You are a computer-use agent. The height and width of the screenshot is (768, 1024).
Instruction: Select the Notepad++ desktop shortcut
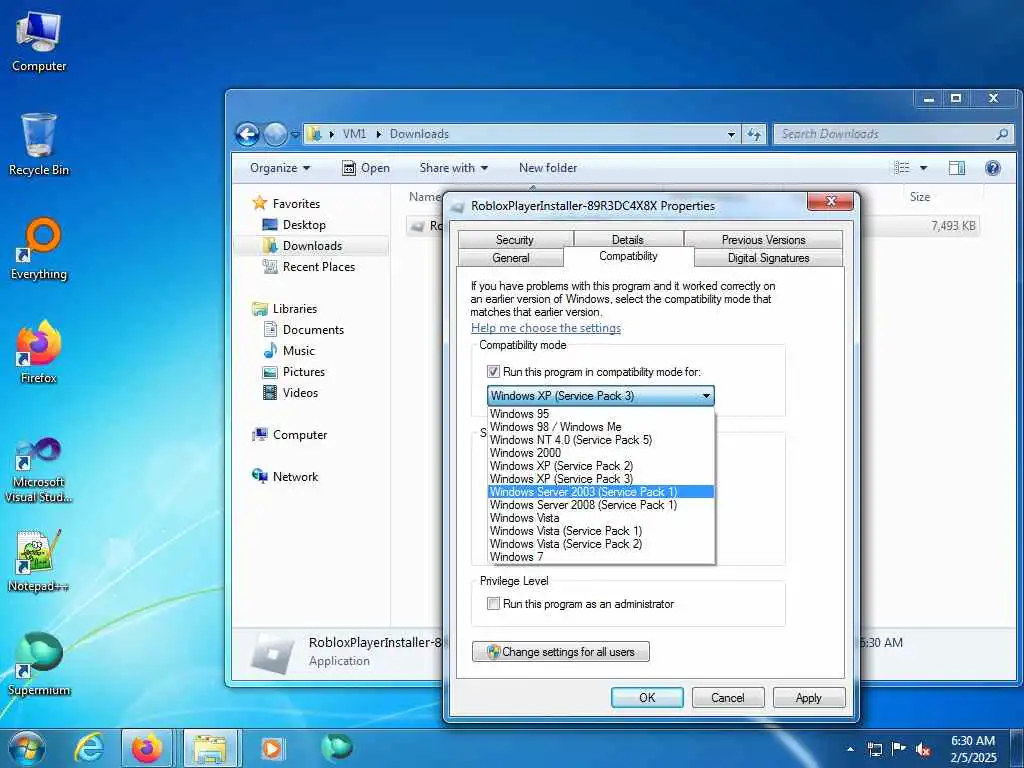pos(39,560)
